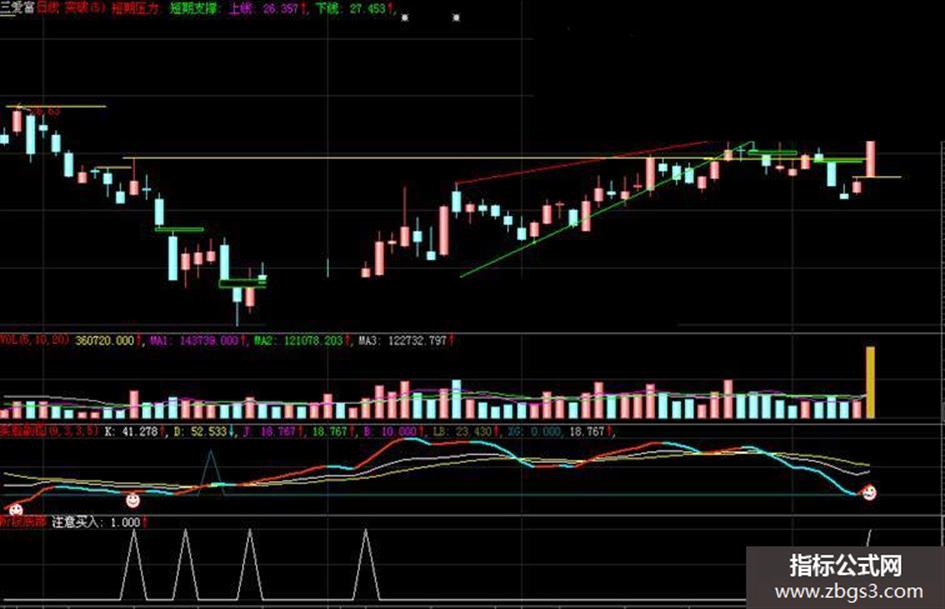Click the D: 52.533 value label
Screen dimensions: 945x609
[x=204, y=432]
